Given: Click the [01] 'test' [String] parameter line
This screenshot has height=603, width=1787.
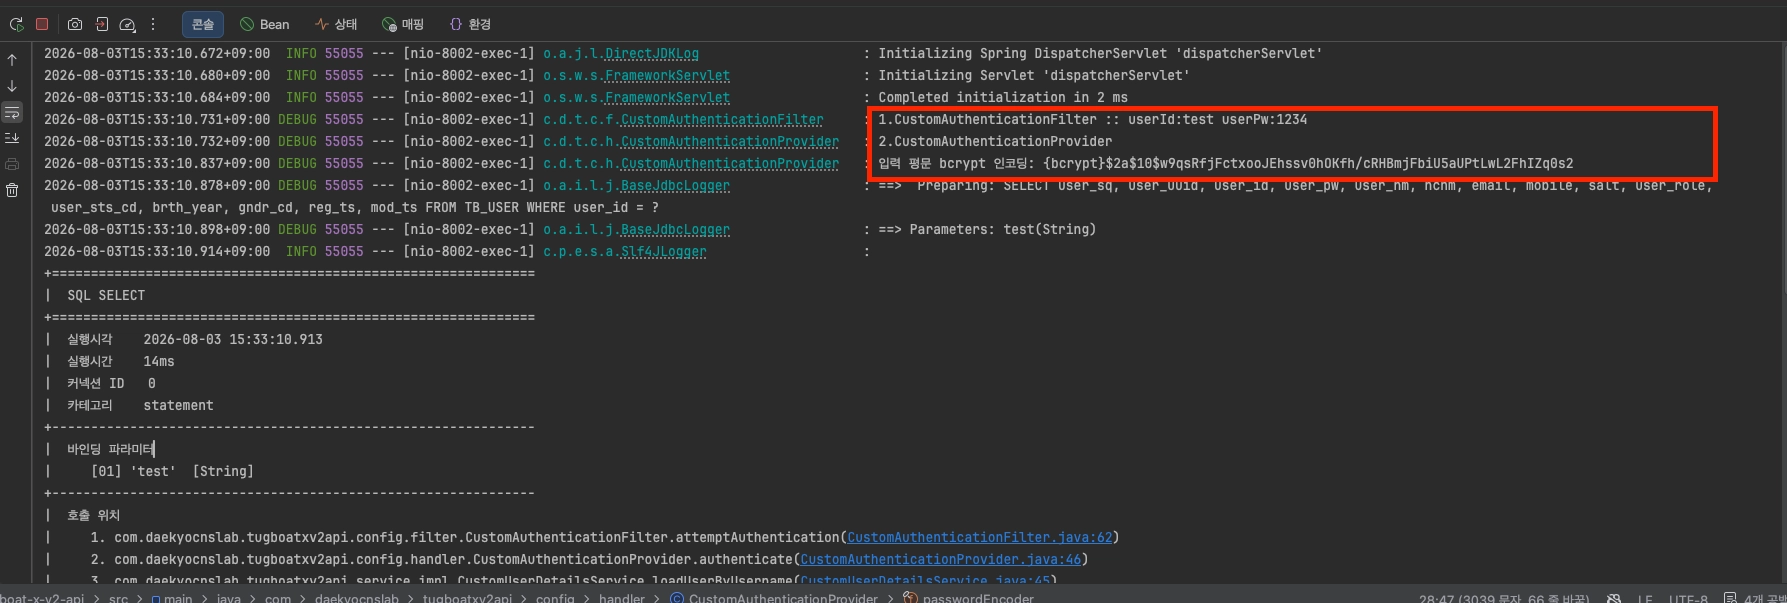Looking at the screenshot, I should click(172, 472).
